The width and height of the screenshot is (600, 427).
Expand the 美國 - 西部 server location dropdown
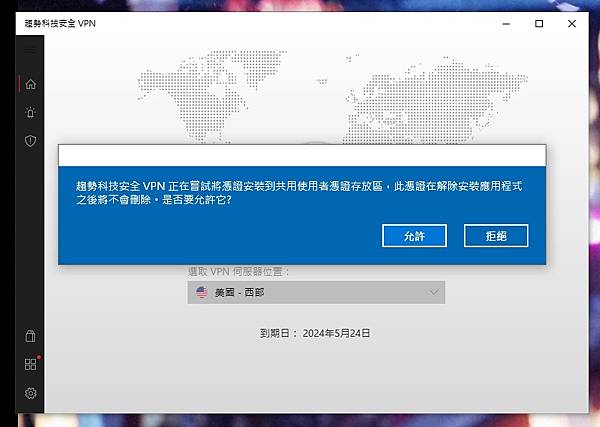[316, 292]
